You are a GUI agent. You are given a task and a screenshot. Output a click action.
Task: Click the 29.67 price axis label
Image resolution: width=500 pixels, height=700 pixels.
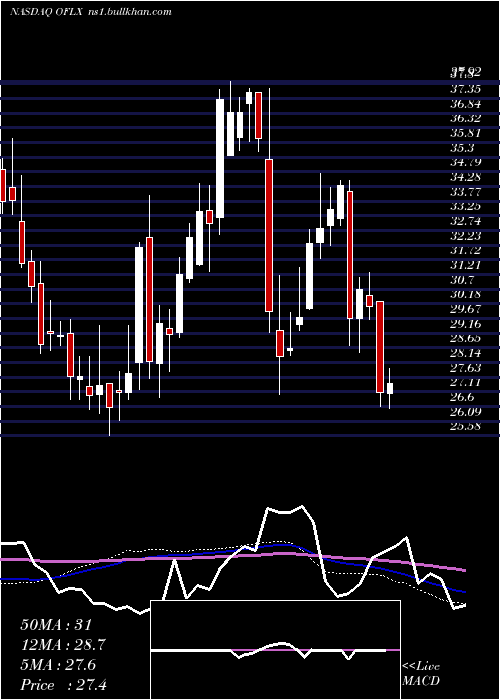point(465,309)
